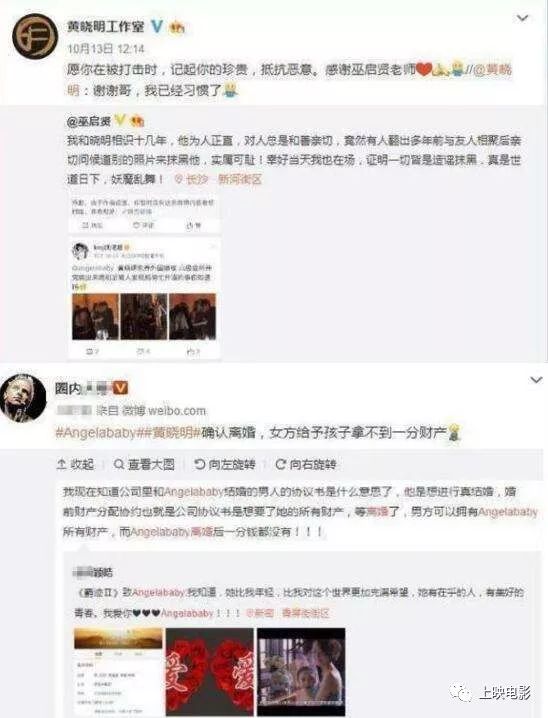Image resolution: width=548 pixels, height=718 pixels.
Task: Open the red heart 爱 image thumbnail
Action: pos(209,672)
